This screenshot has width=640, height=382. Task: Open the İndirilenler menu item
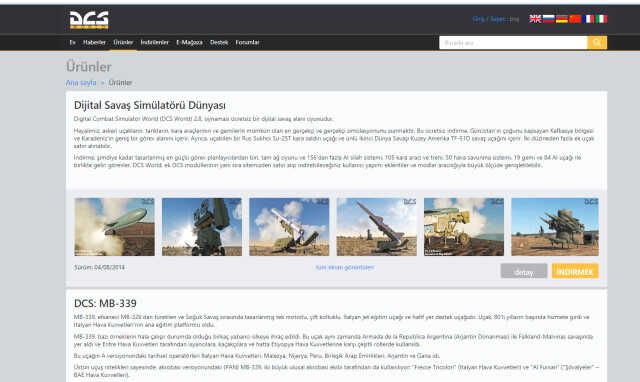click(x=155, y=42)
